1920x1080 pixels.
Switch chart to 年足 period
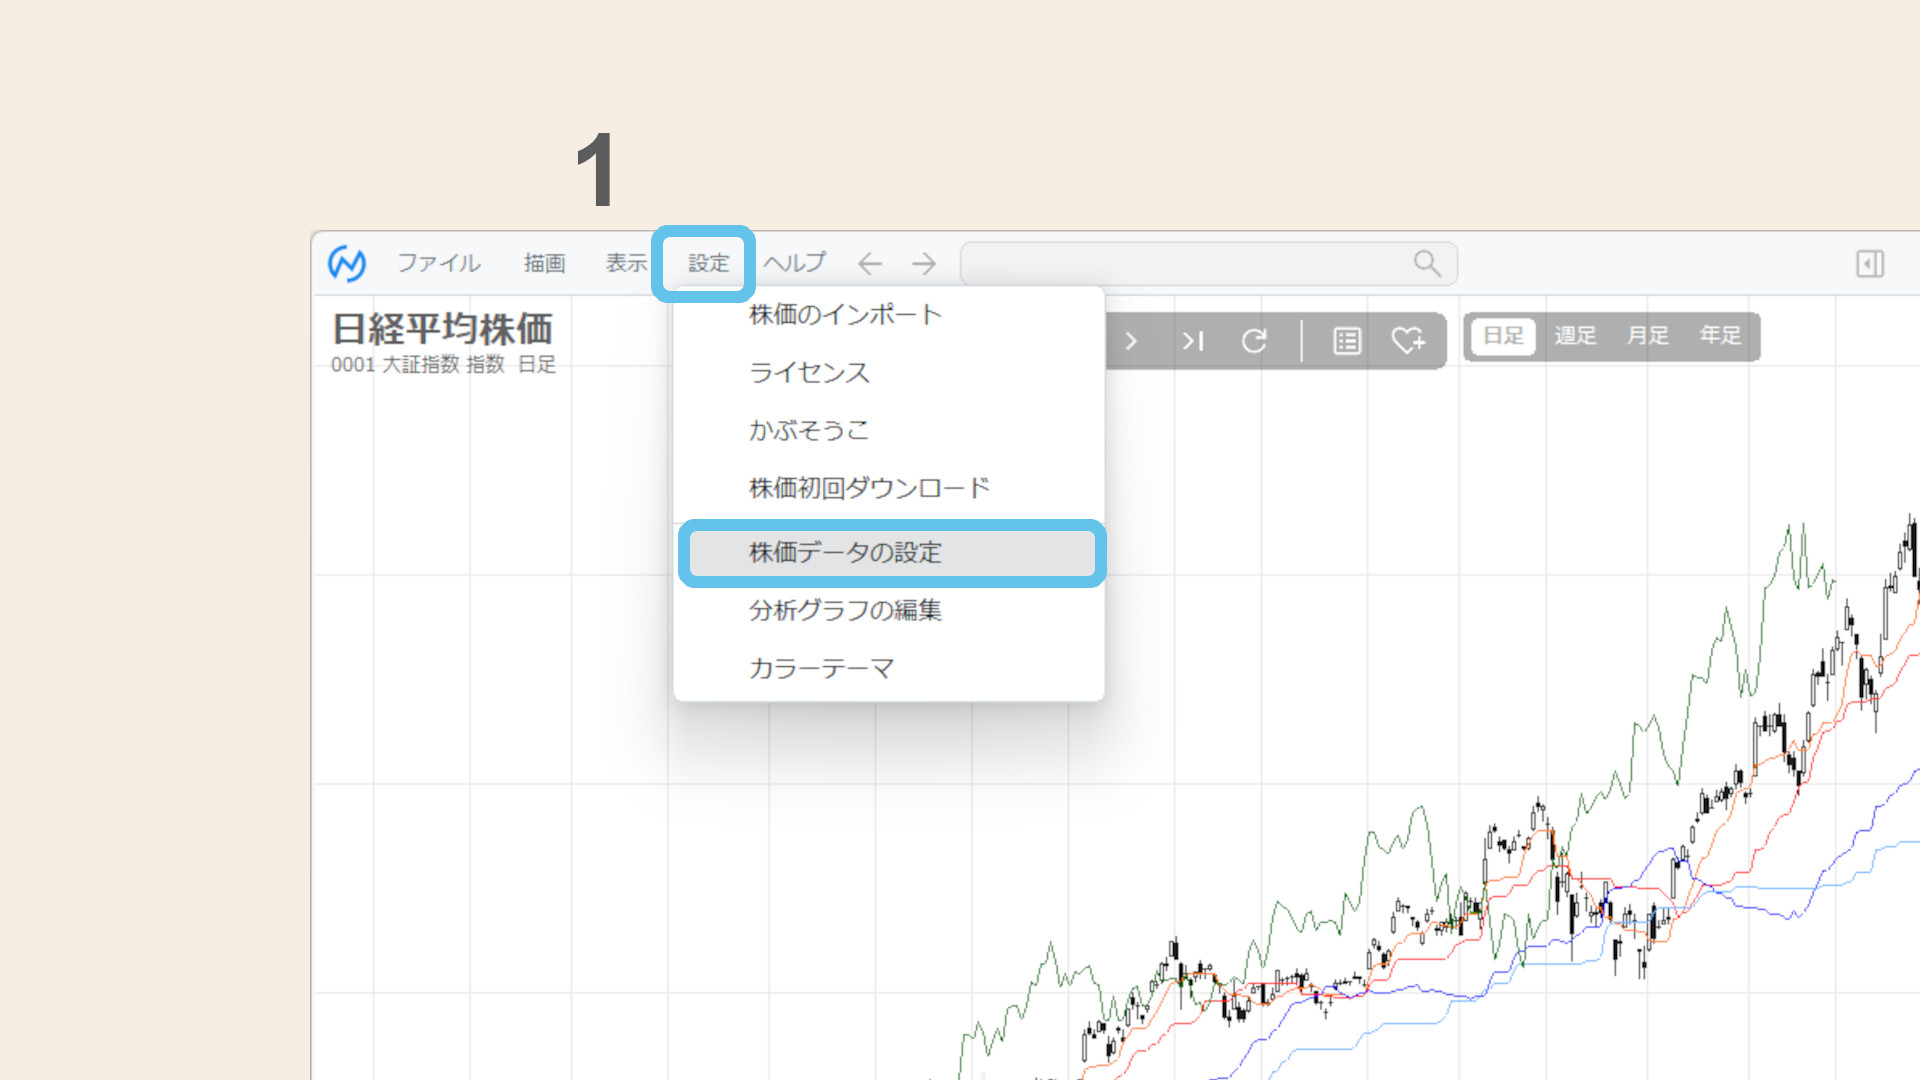click(x=1720, y=336)
